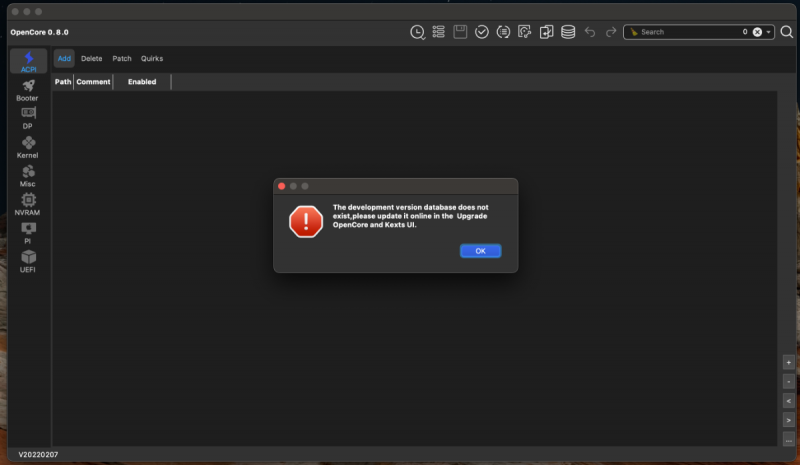
Task: Save config with floppy disk icon
Action: (x=460, y=32)
